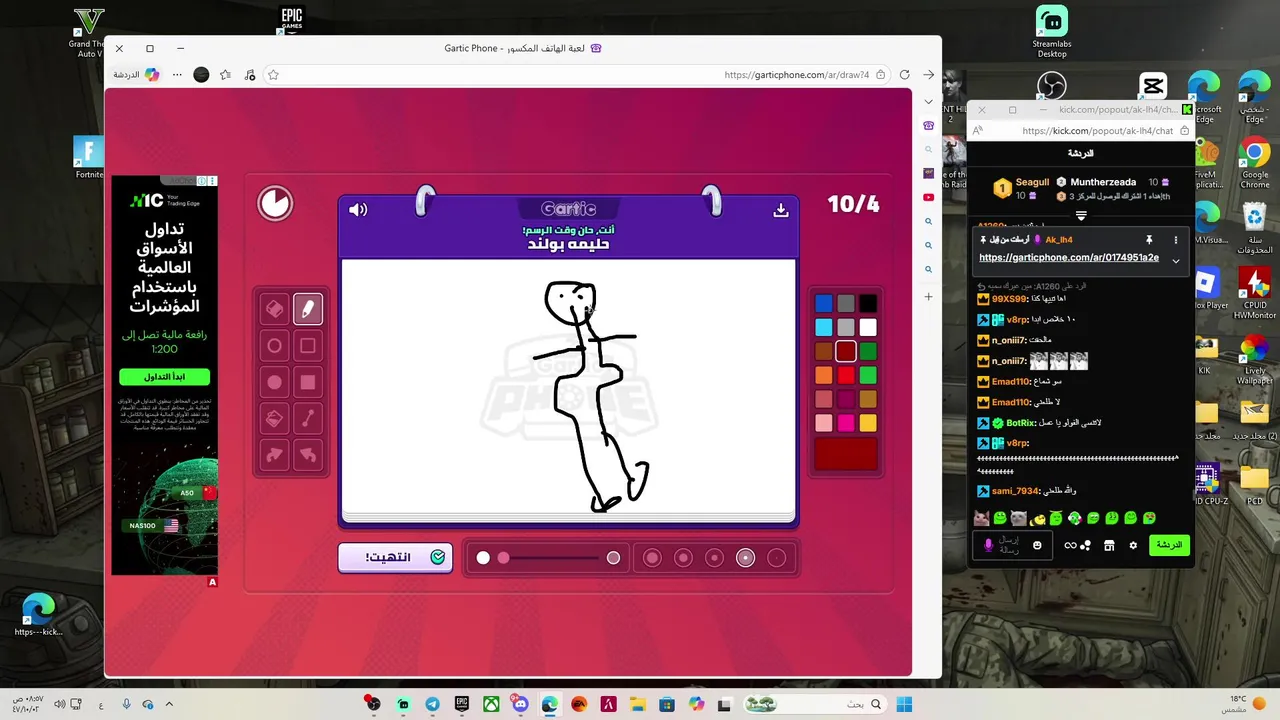This screenshot has width=1280, height=720.
Task: Undo the last drawing stroke
Action: pyautogui.click(x=308, y=455)
